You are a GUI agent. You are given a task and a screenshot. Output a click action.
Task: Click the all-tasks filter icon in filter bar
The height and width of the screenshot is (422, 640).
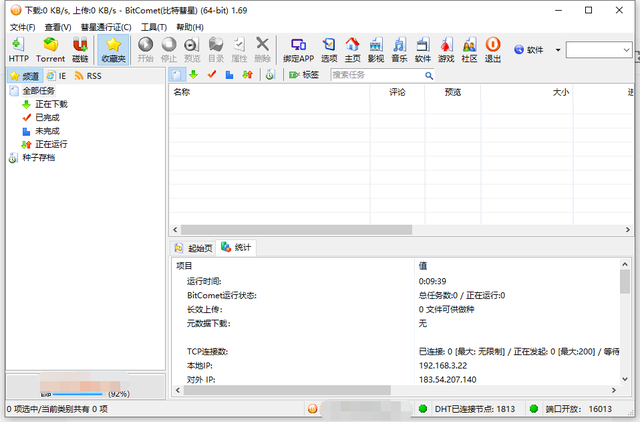click(x=176, y=75)
